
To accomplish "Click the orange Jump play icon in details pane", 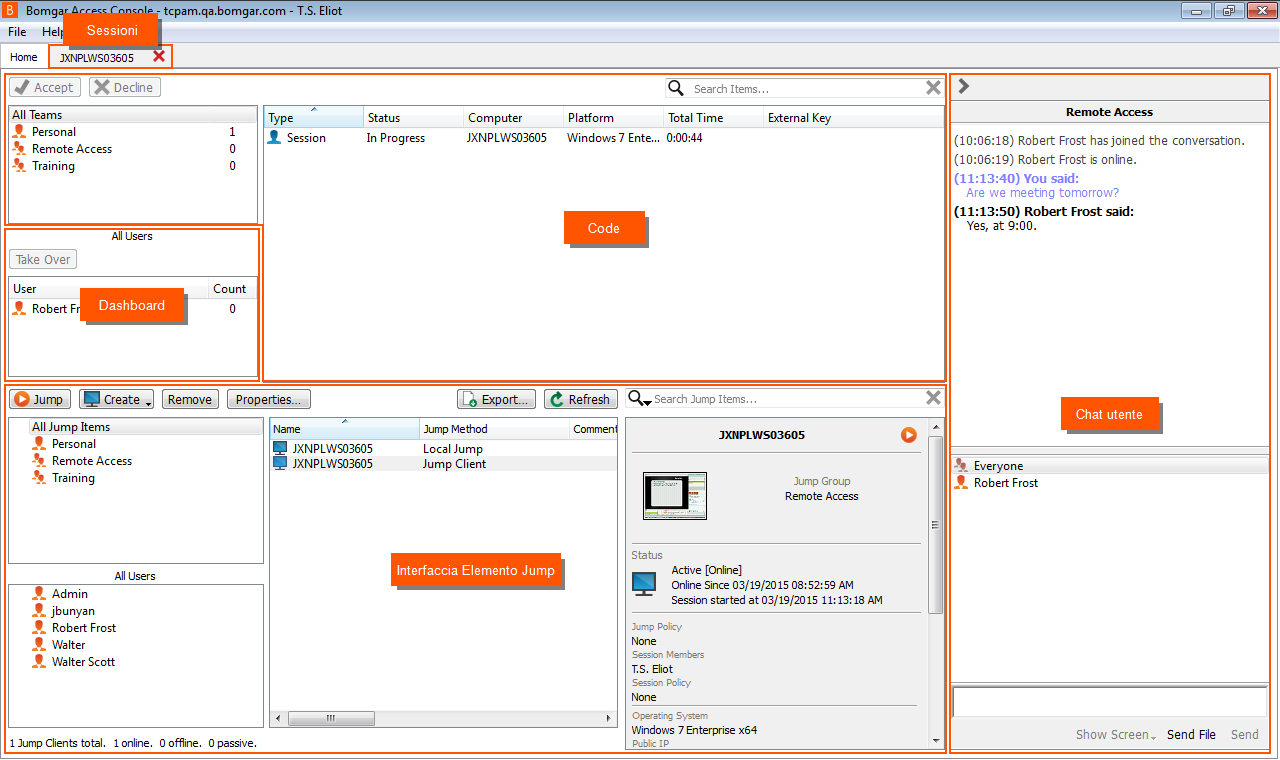I will pyautogui.click(x=908, y=435).
